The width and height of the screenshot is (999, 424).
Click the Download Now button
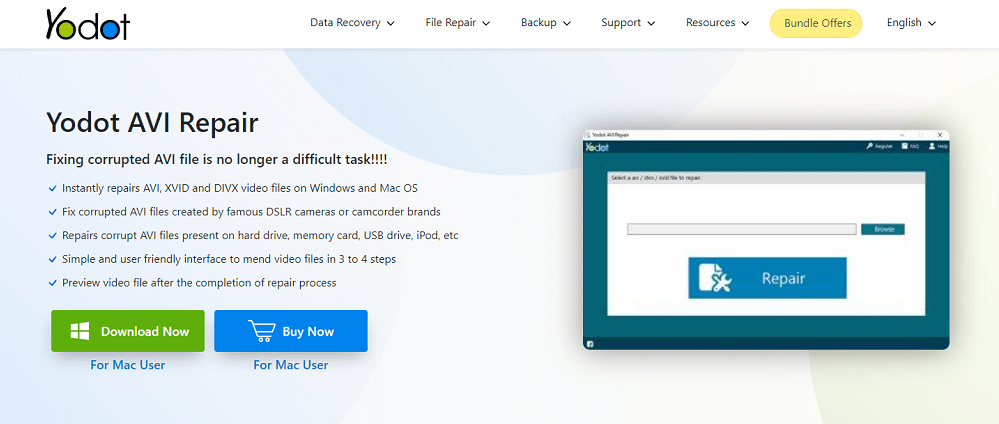[x=127, y=331]
